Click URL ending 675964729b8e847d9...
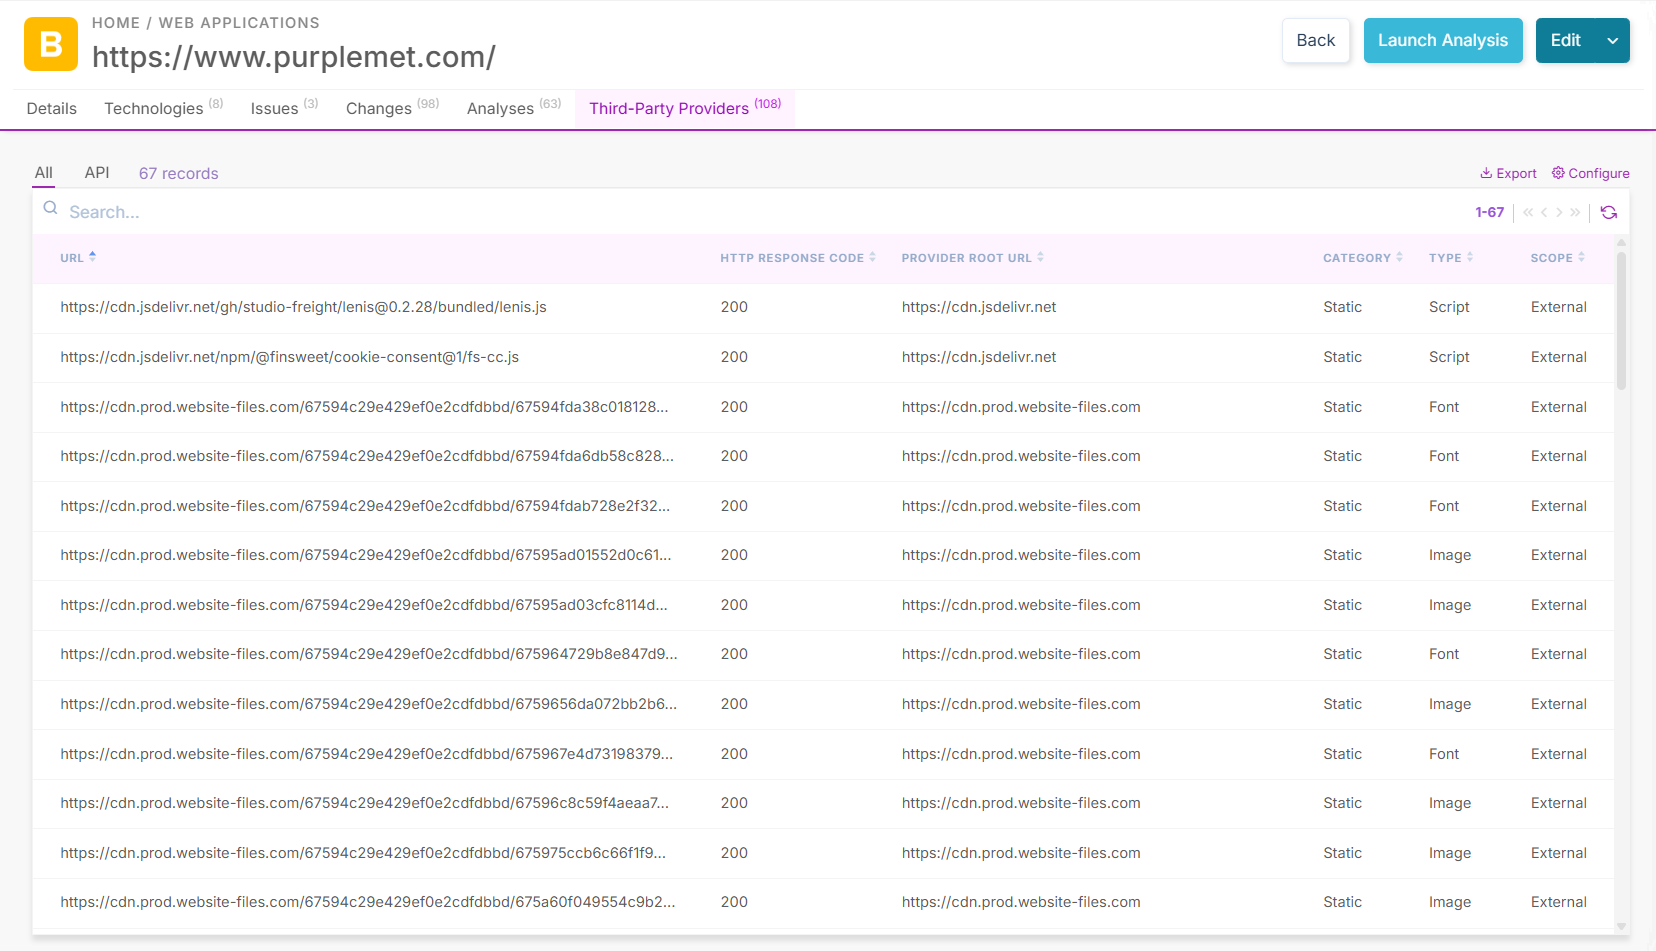Image resolution: width=1656 pixels, height=951 pixels. 369,654
